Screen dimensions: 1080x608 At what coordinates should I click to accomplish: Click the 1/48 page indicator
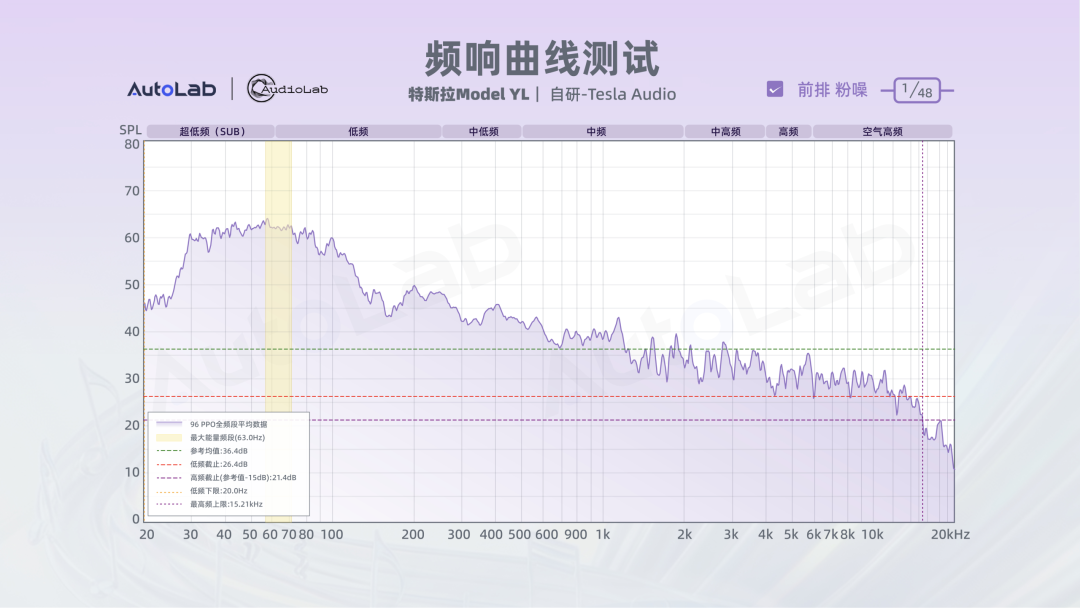(x=916, y=91)
